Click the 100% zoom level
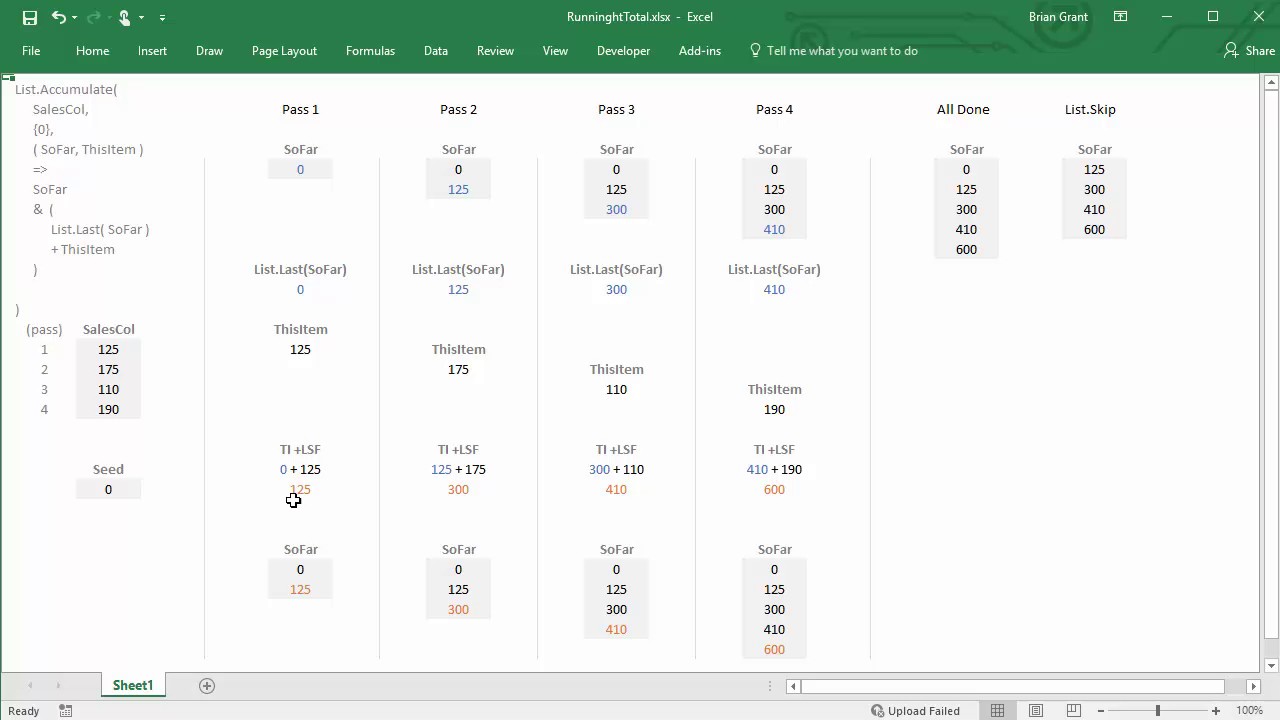 click(1249, 711)
